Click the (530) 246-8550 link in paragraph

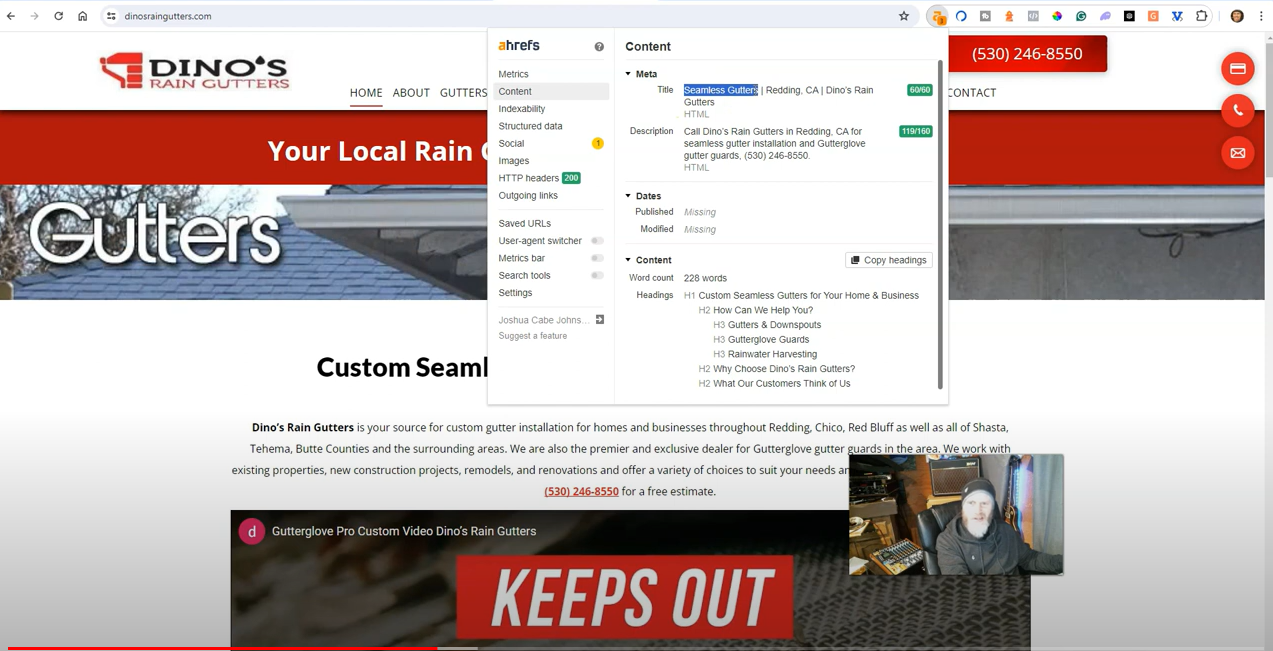(x=581, y=491)
